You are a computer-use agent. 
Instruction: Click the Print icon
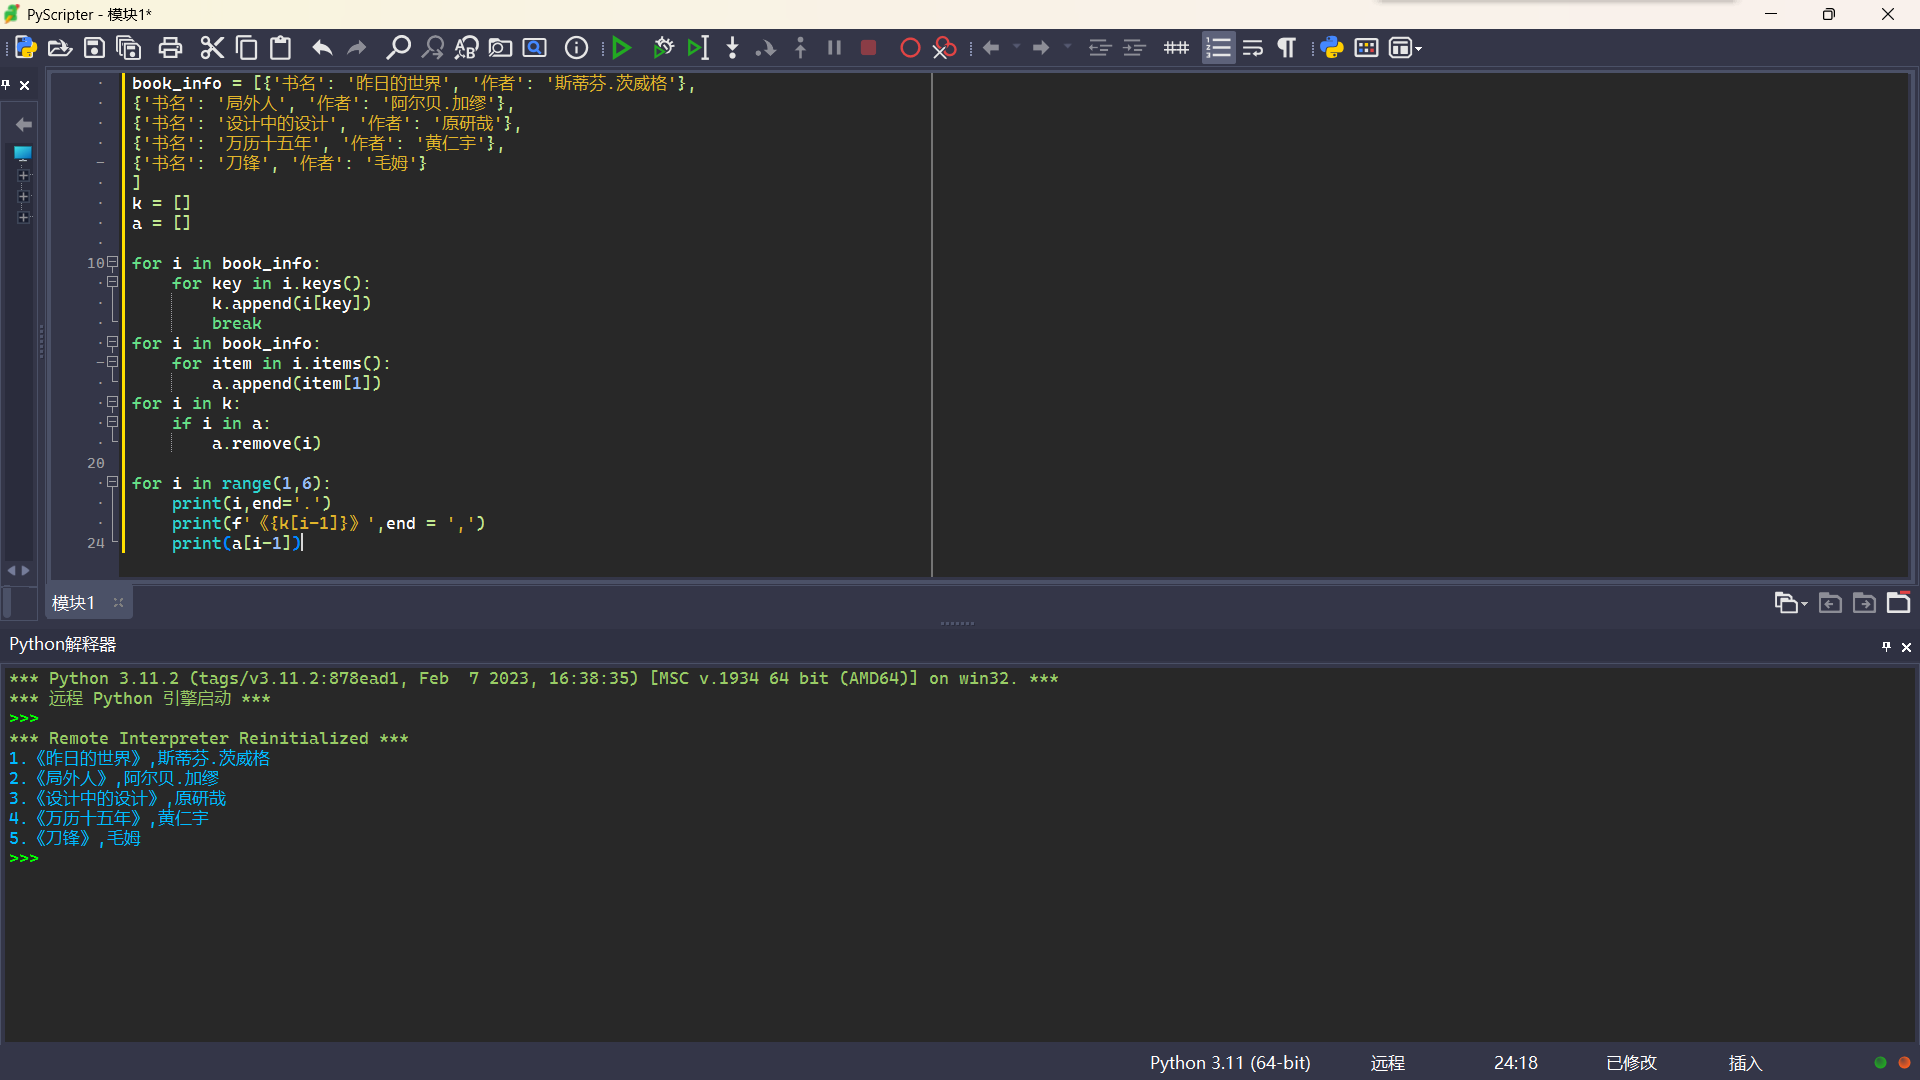click(170, 48)
